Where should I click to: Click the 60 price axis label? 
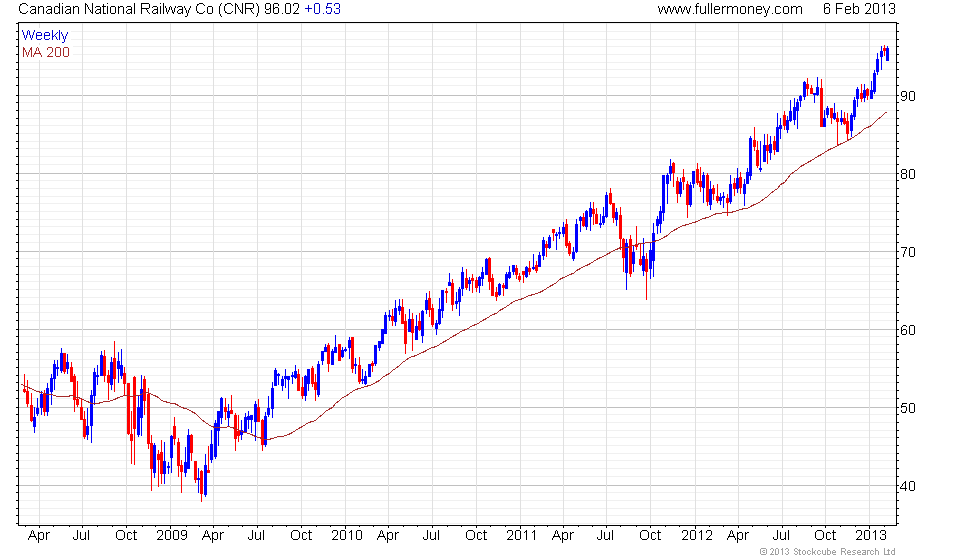point(908,330)
